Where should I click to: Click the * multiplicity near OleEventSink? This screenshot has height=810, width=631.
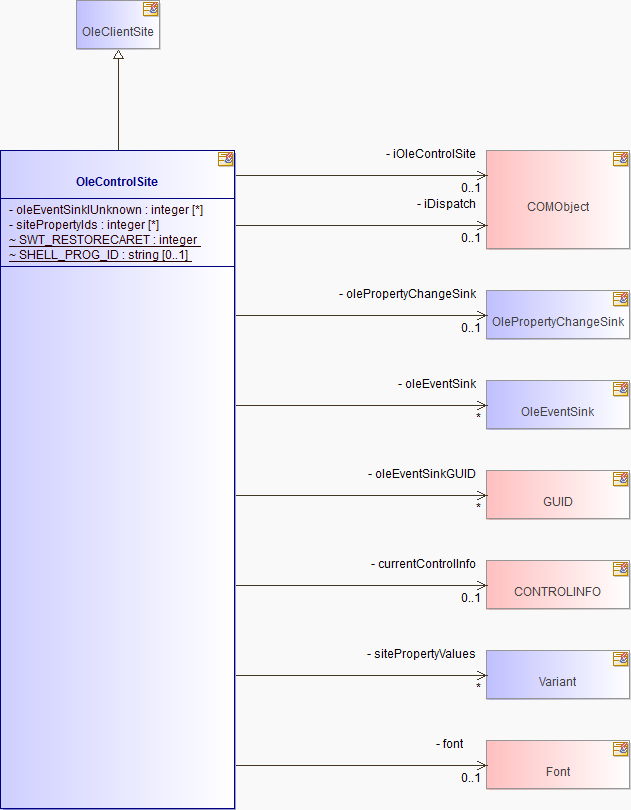pos(479,416)
